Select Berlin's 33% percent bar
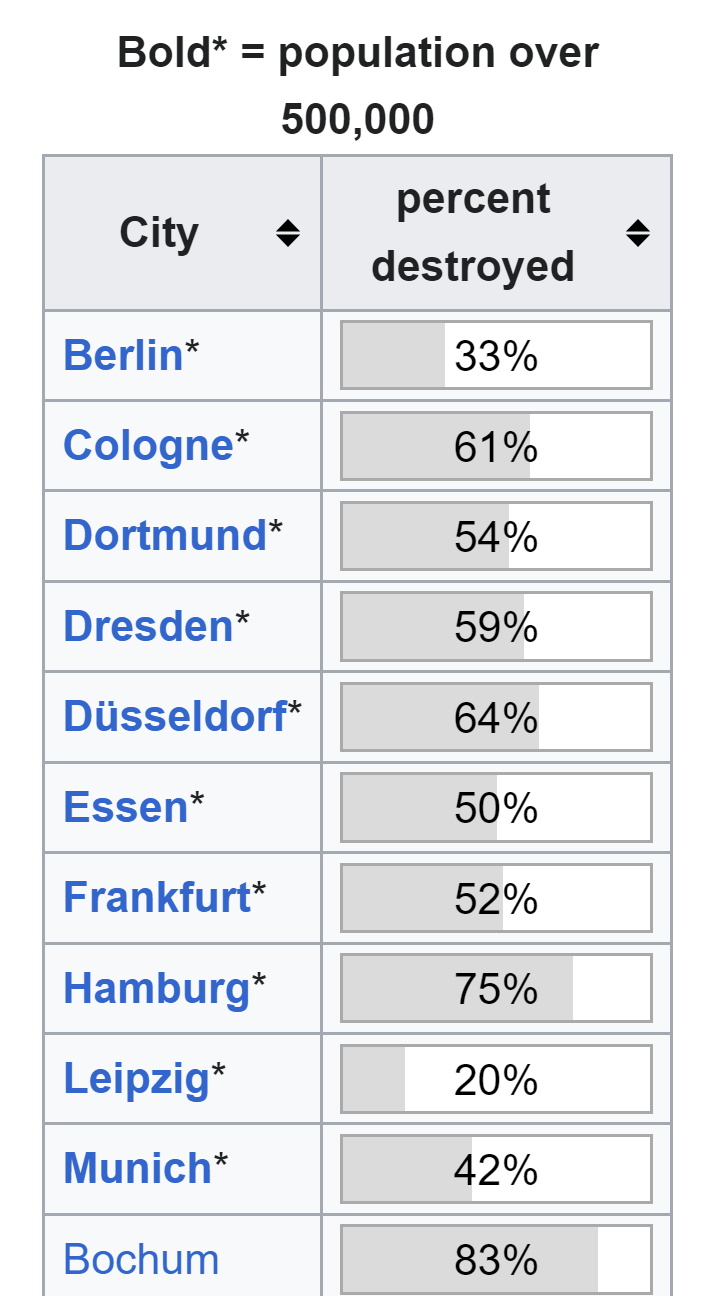Image resolution: width=710 pixels, height=1296 pixels. click(x=496, y=355)
